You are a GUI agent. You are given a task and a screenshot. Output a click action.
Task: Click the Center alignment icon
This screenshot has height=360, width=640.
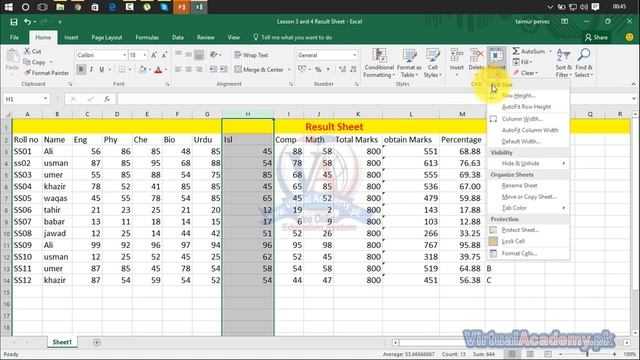pyautogui.click(x=189, y=69)
